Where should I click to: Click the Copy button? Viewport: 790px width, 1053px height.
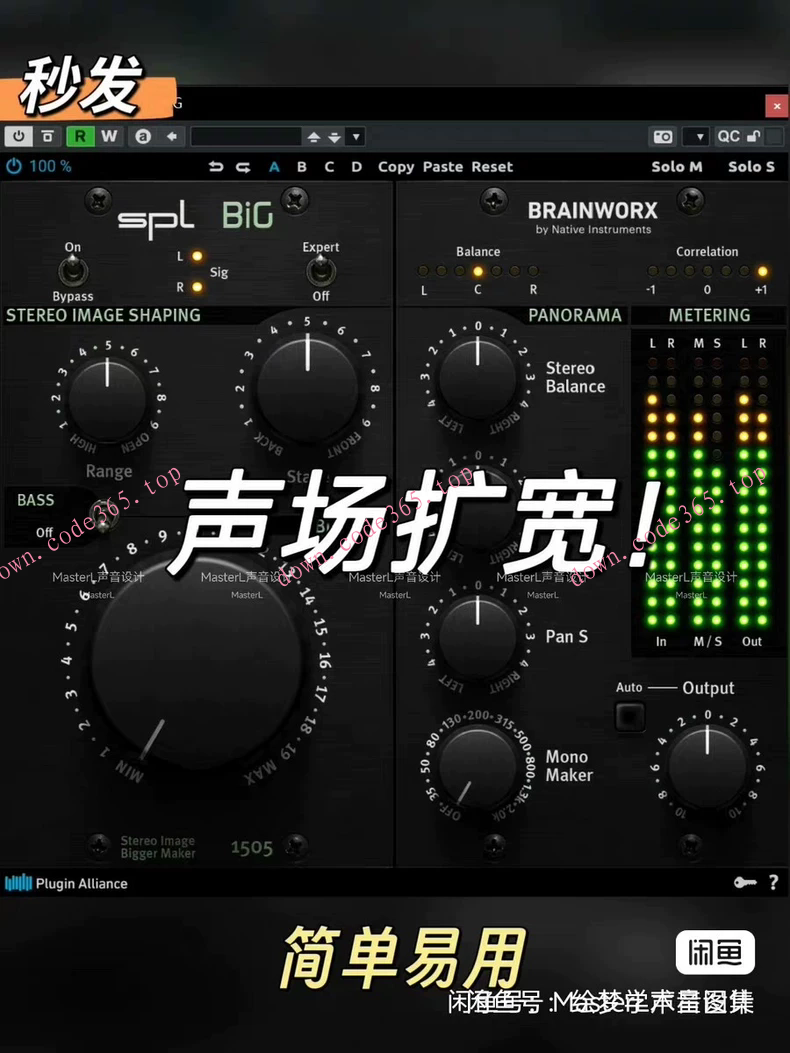click(x=396, y=167)
